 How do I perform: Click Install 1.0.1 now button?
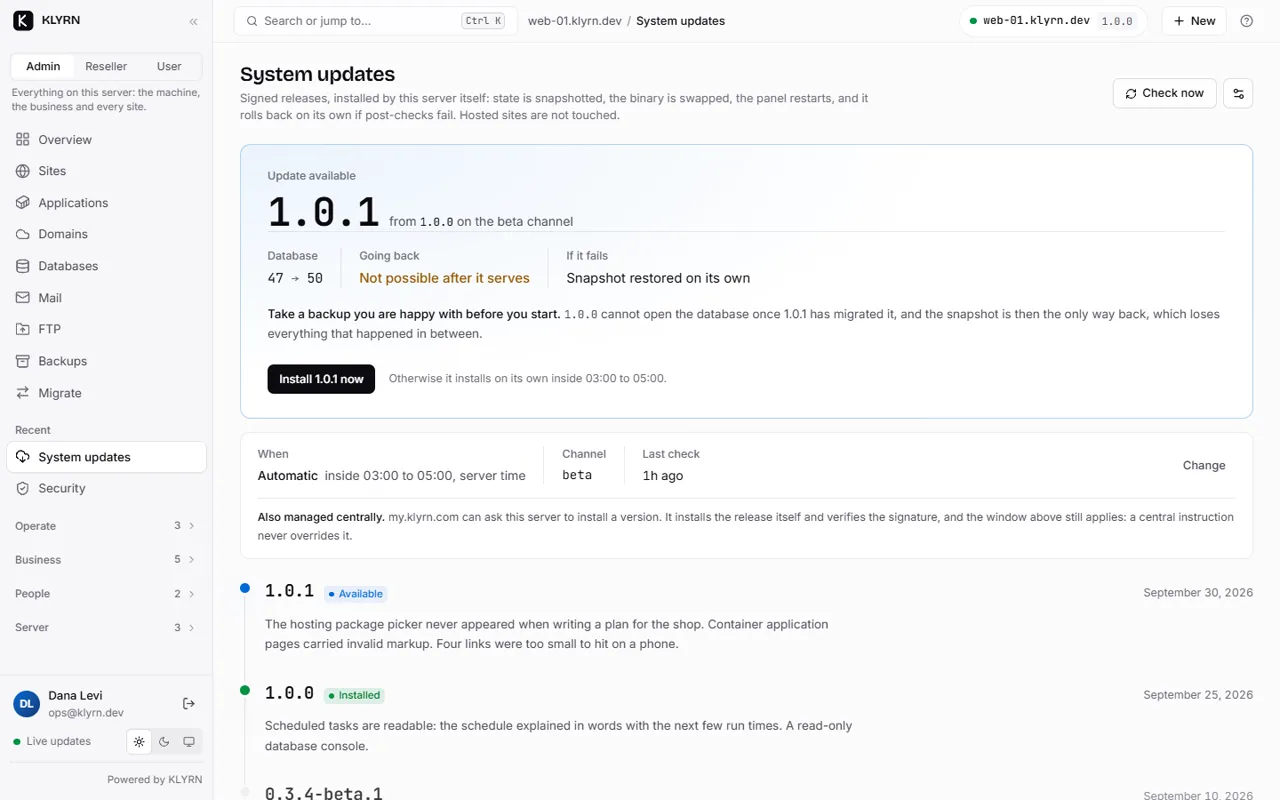click(321, 379)
